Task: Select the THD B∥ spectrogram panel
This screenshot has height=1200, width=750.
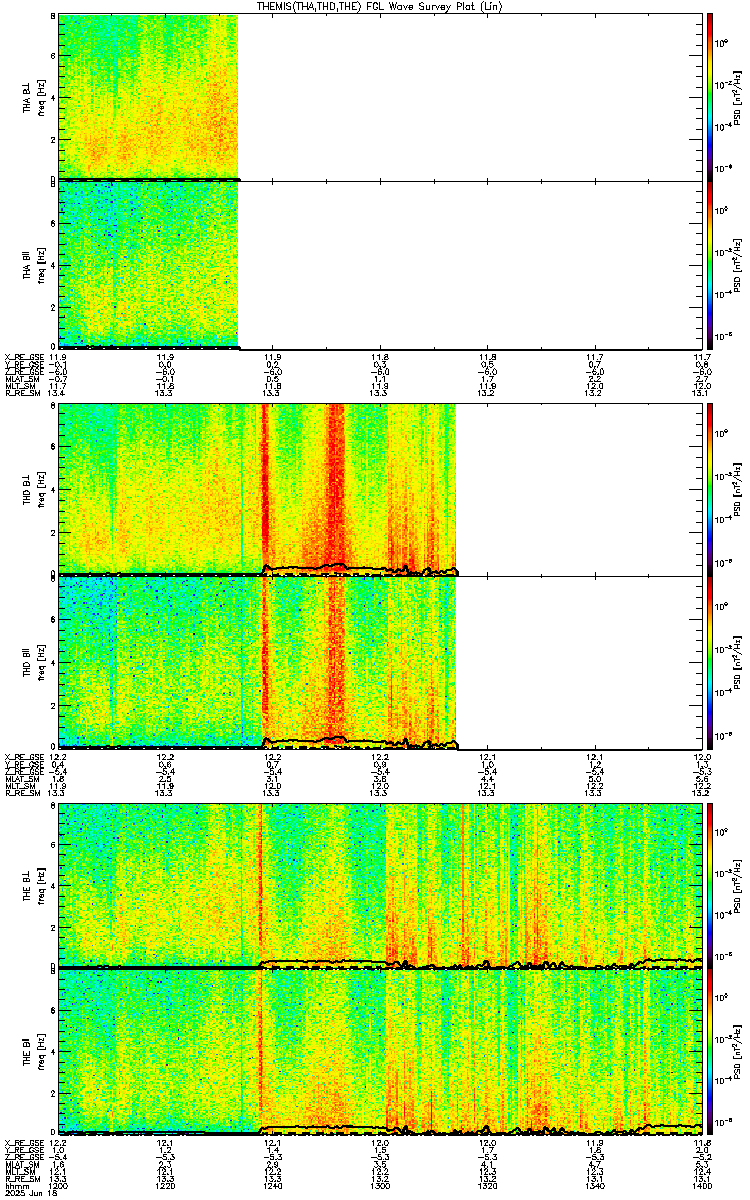Action: tap(378, 662)
